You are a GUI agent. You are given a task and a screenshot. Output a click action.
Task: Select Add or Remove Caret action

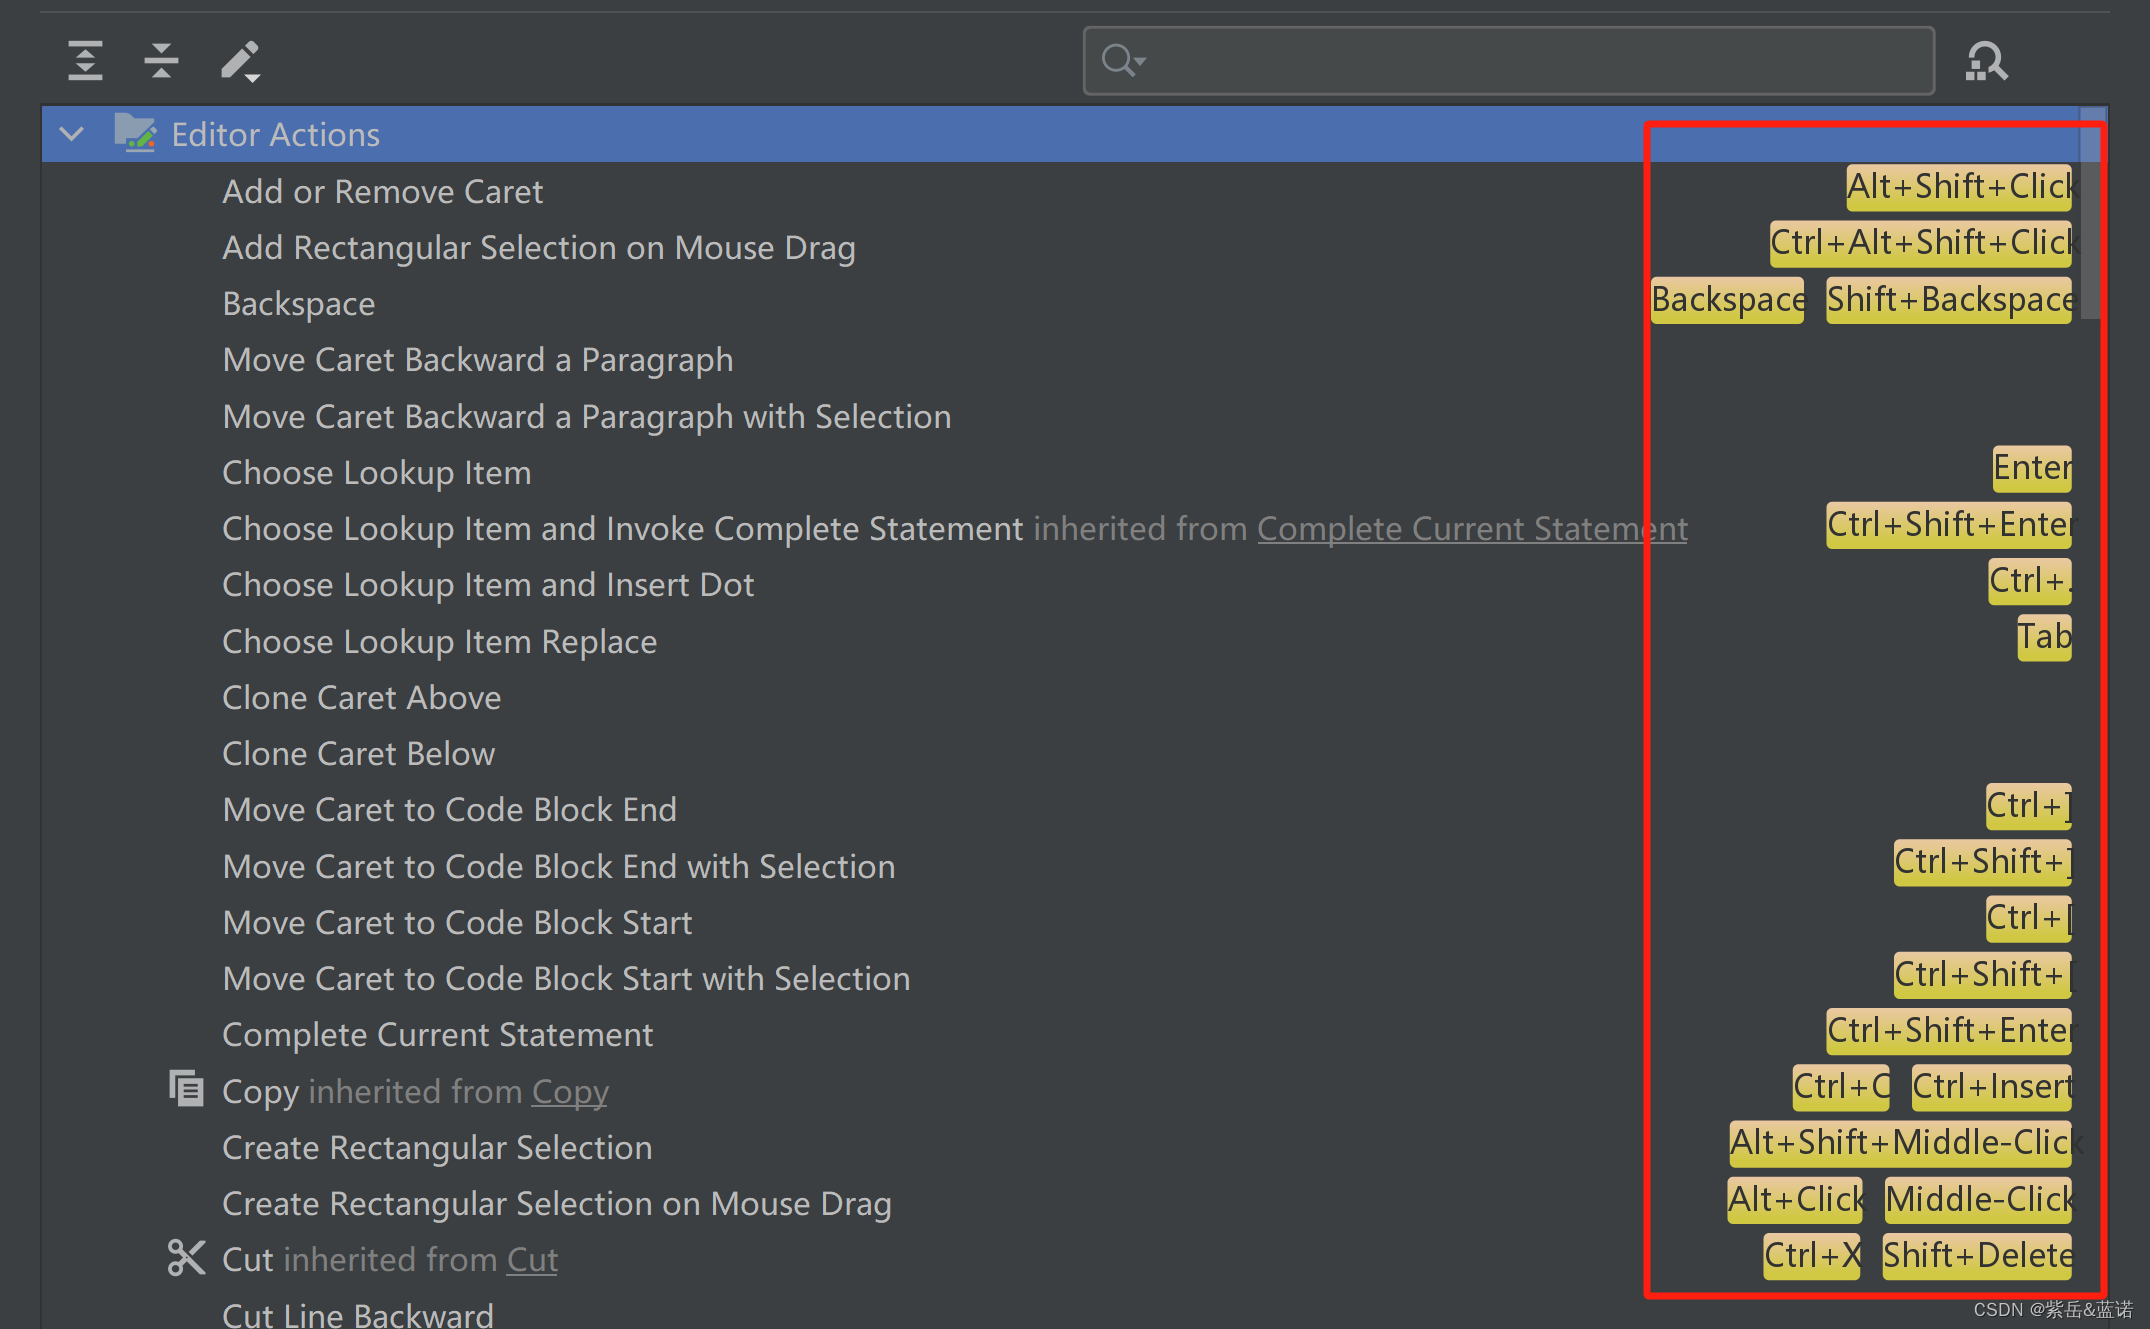pyautogui.click(x=382, y=191)
